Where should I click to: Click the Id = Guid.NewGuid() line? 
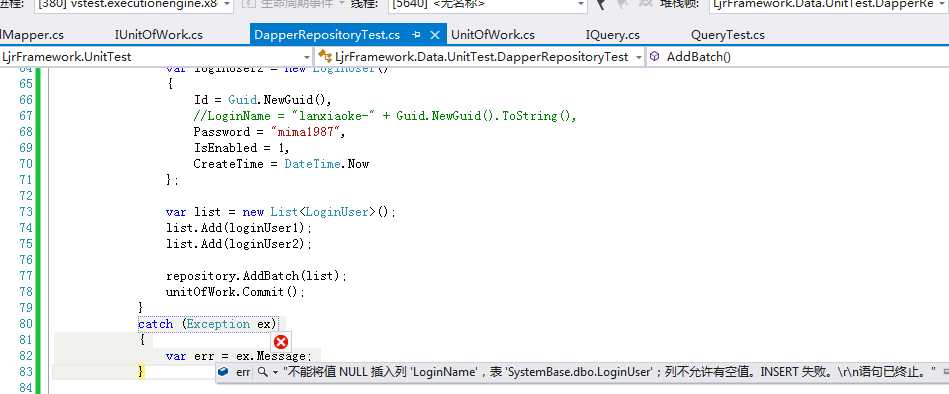(x=263, y=100)
